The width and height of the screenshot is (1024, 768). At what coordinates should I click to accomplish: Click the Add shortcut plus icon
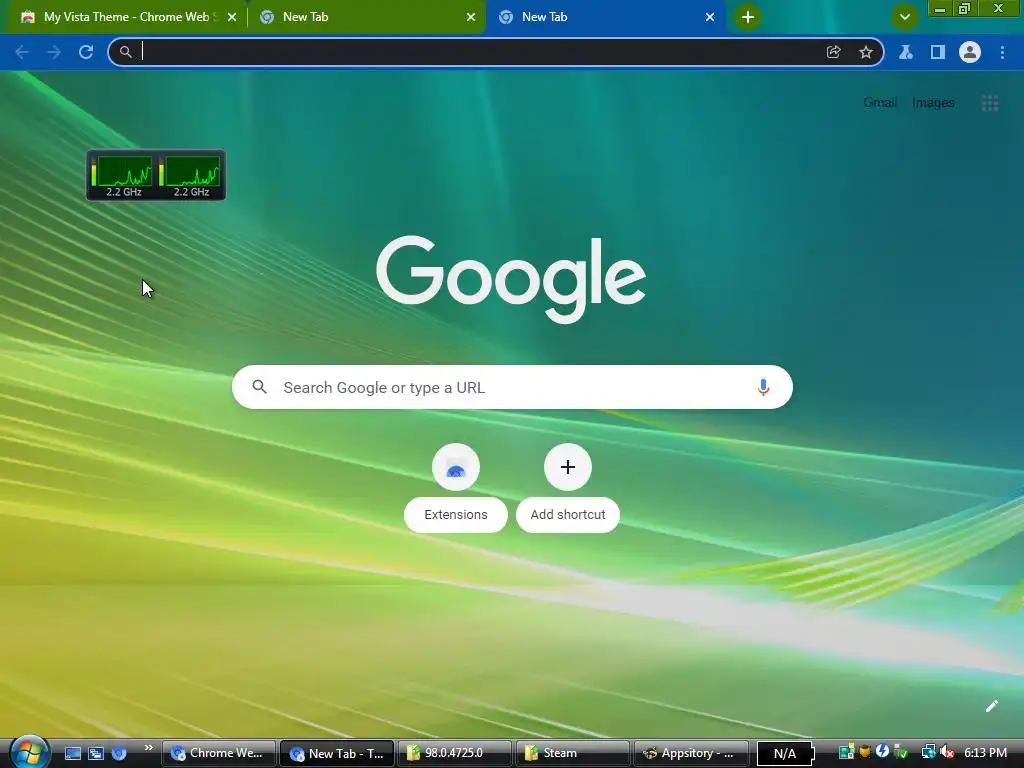click(x=568, y=468)
